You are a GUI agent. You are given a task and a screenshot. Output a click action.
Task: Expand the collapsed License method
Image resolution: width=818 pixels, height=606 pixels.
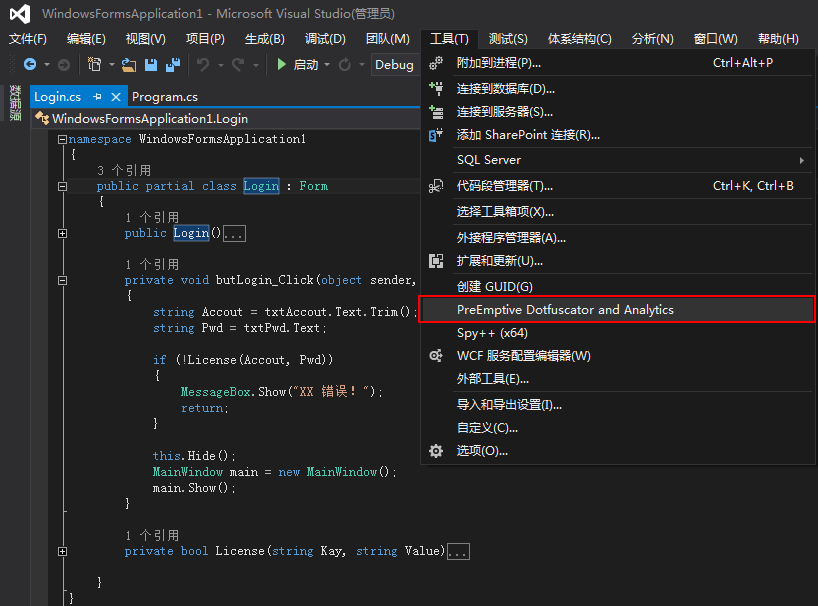[63, 551]
